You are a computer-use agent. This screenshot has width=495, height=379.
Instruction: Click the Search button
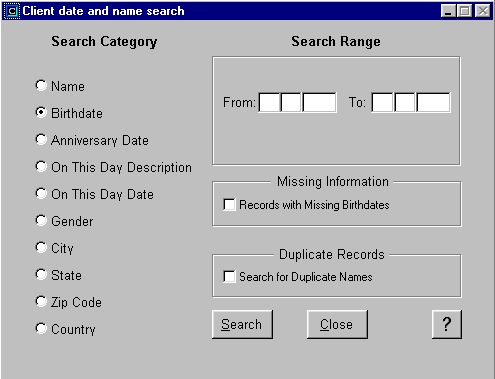[x=242, y=324]
